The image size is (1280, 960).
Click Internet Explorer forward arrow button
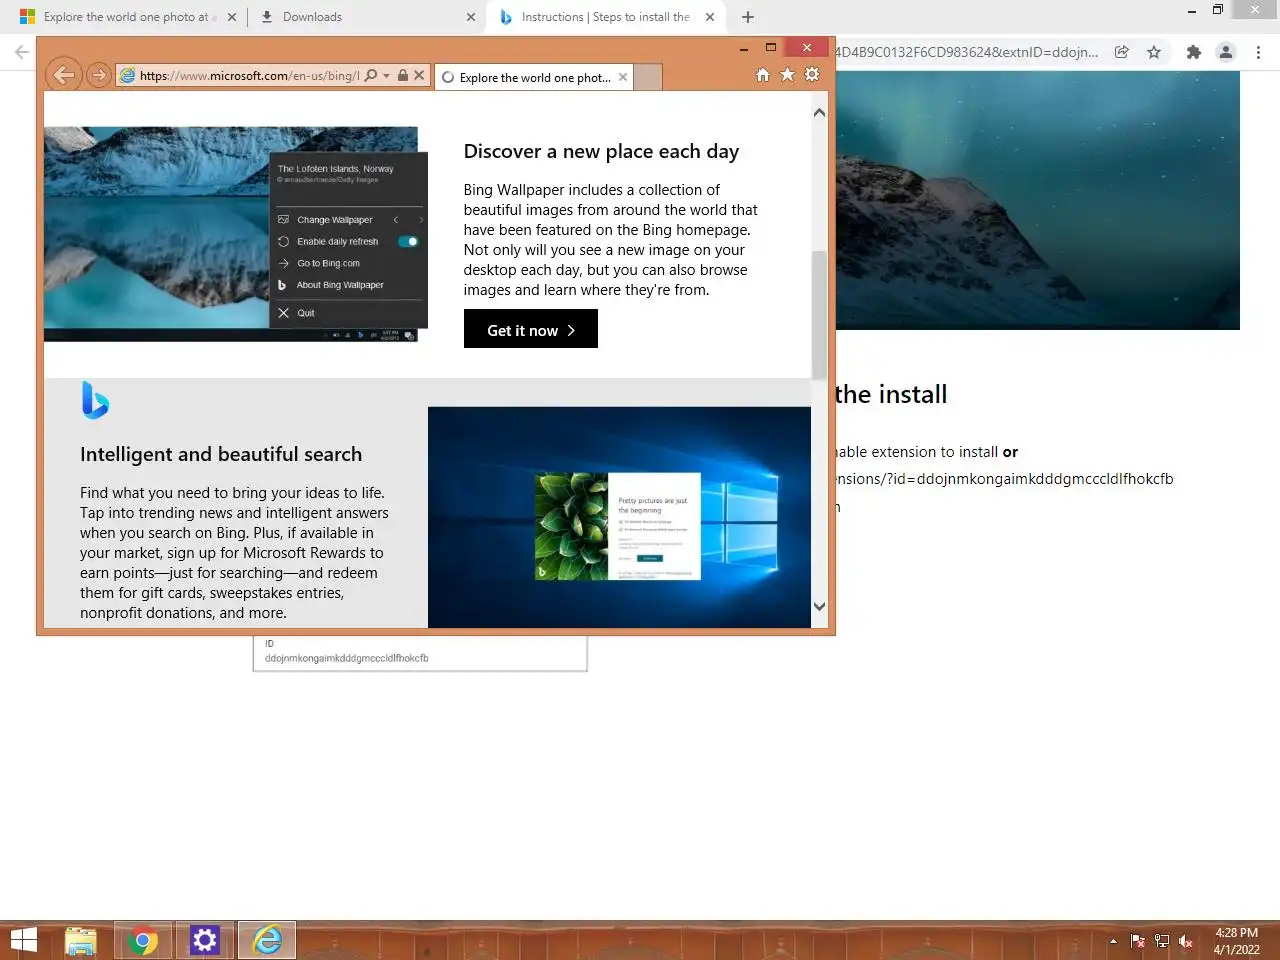click(x=98, y=75)
